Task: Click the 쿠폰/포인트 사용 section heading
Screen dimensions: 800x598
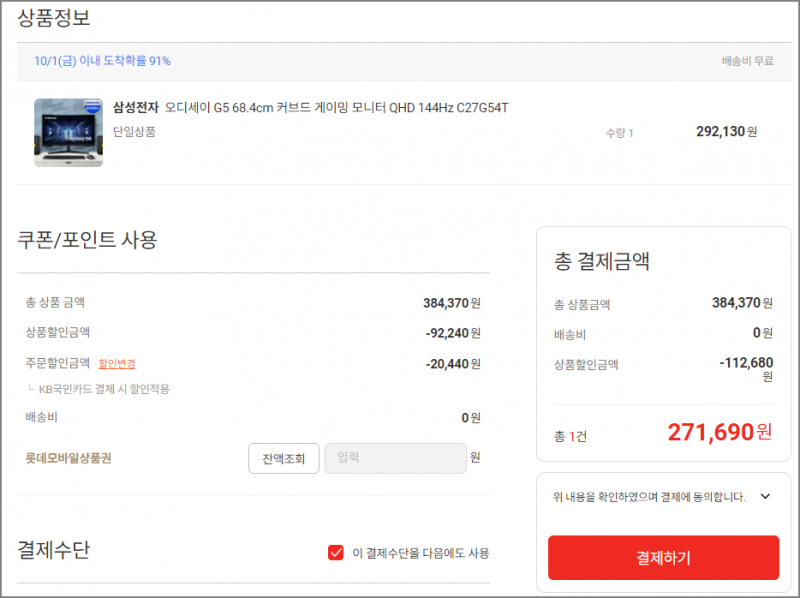Action: click(87, 240)
